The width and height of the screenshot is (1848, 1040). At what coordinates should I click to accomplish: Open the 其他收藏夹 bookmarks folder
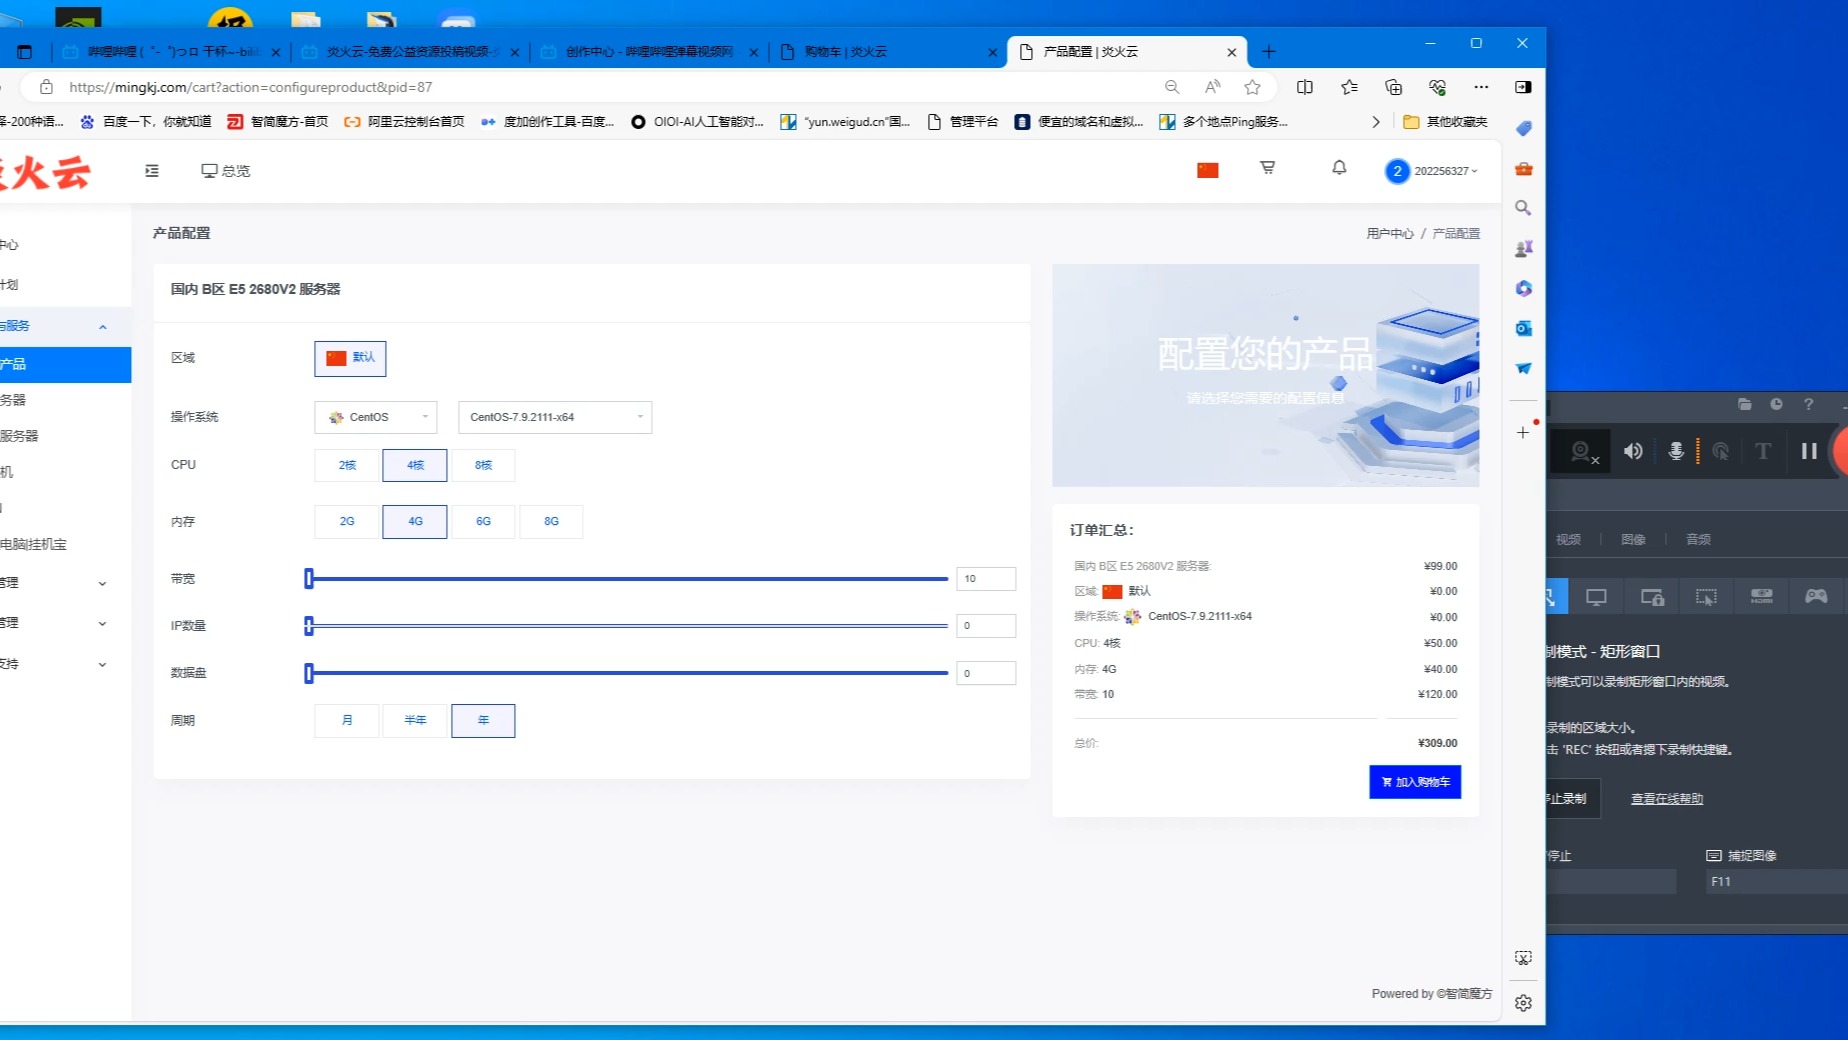(x=1445, y=122)
